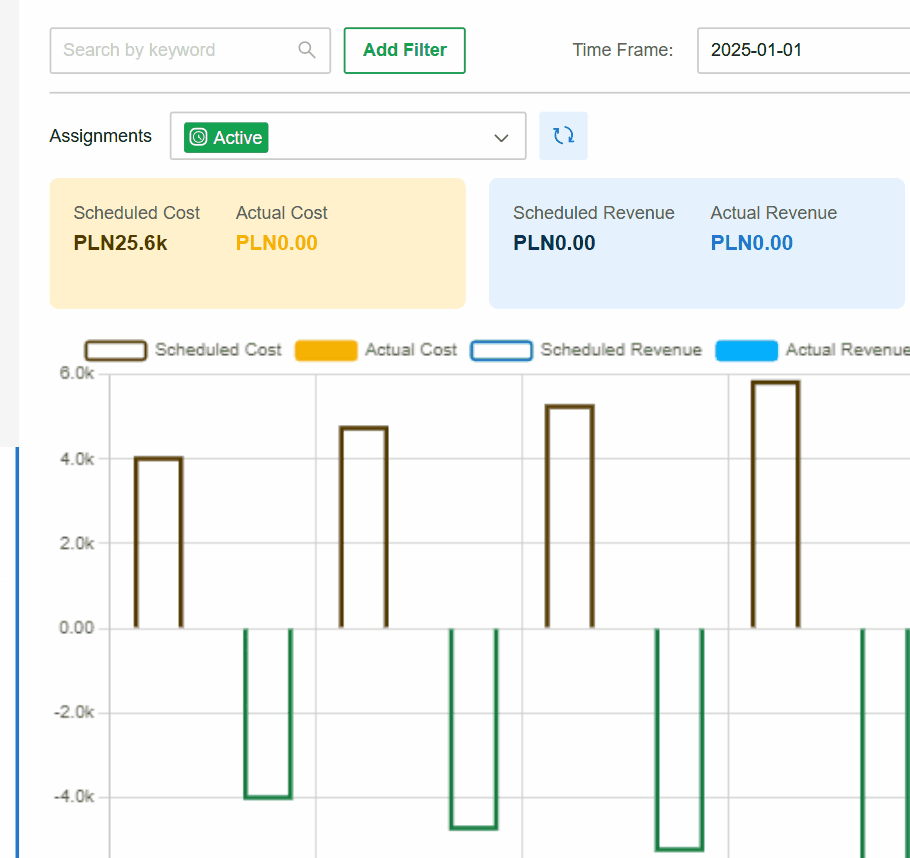Click the first green negative bar
The height and width of the screenshot is (858, 910).
pos(268,713)
